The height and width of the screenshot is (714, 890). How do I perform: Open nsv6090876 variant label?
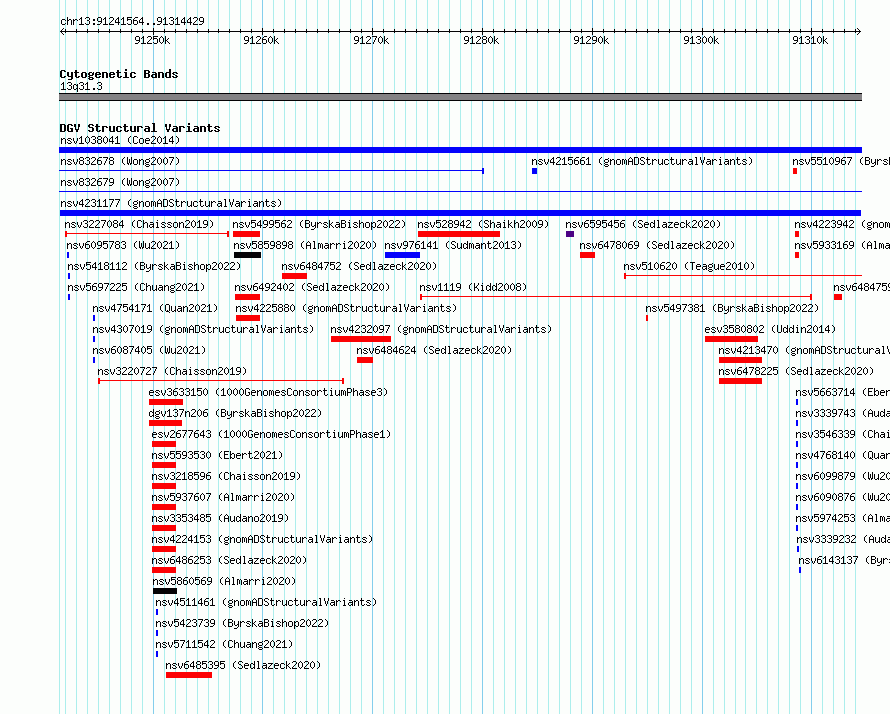click(843, 497)
